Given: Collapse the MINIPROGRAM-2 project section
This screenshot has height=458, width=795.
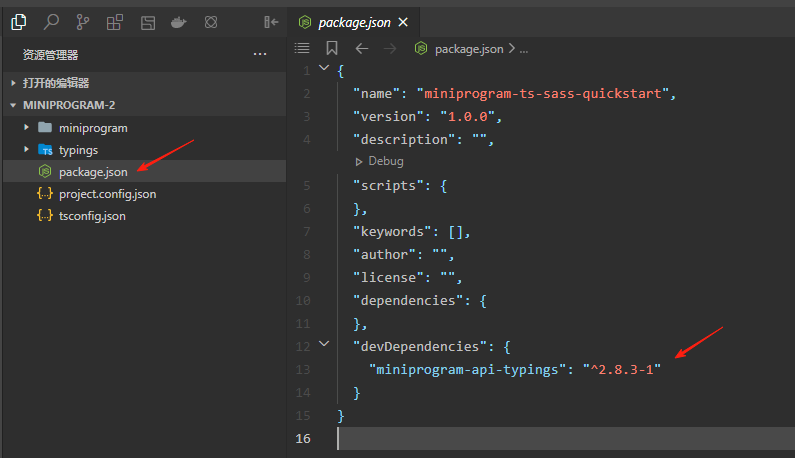Looking at the screenshot, I should tap(144, 105).
